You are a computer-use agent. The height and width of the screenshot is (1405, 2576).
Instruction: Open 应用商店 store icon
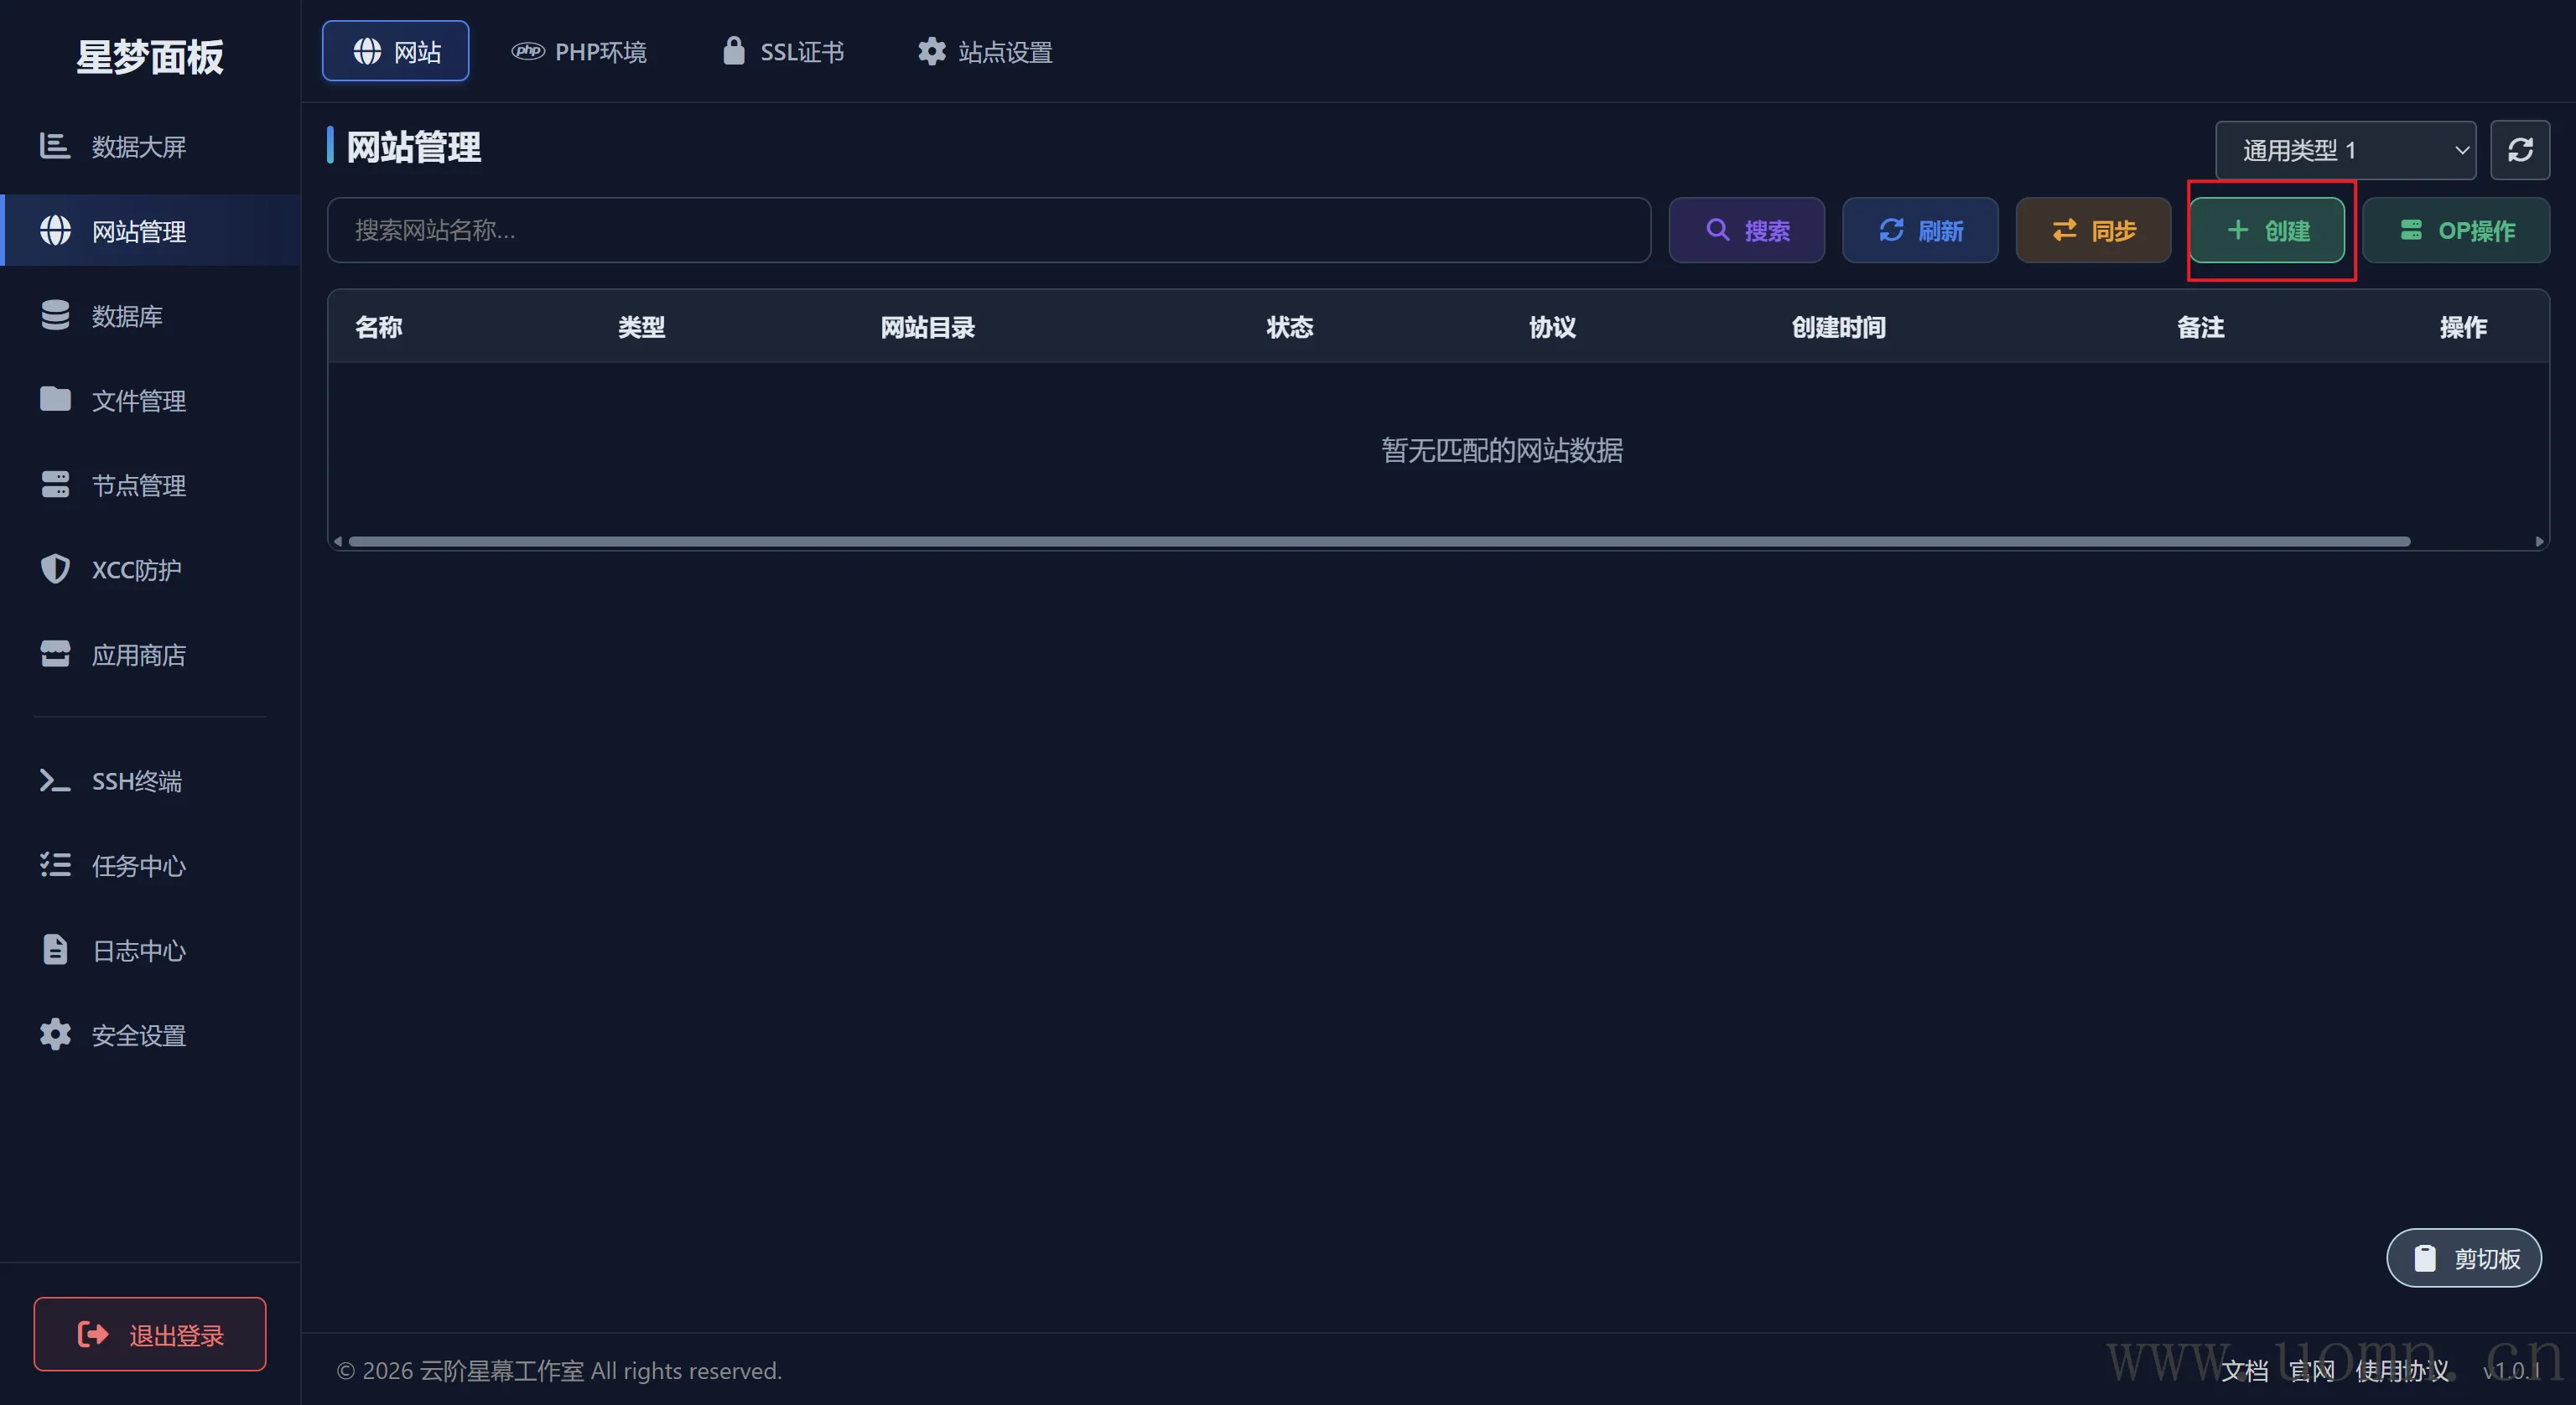coord(55,654)
